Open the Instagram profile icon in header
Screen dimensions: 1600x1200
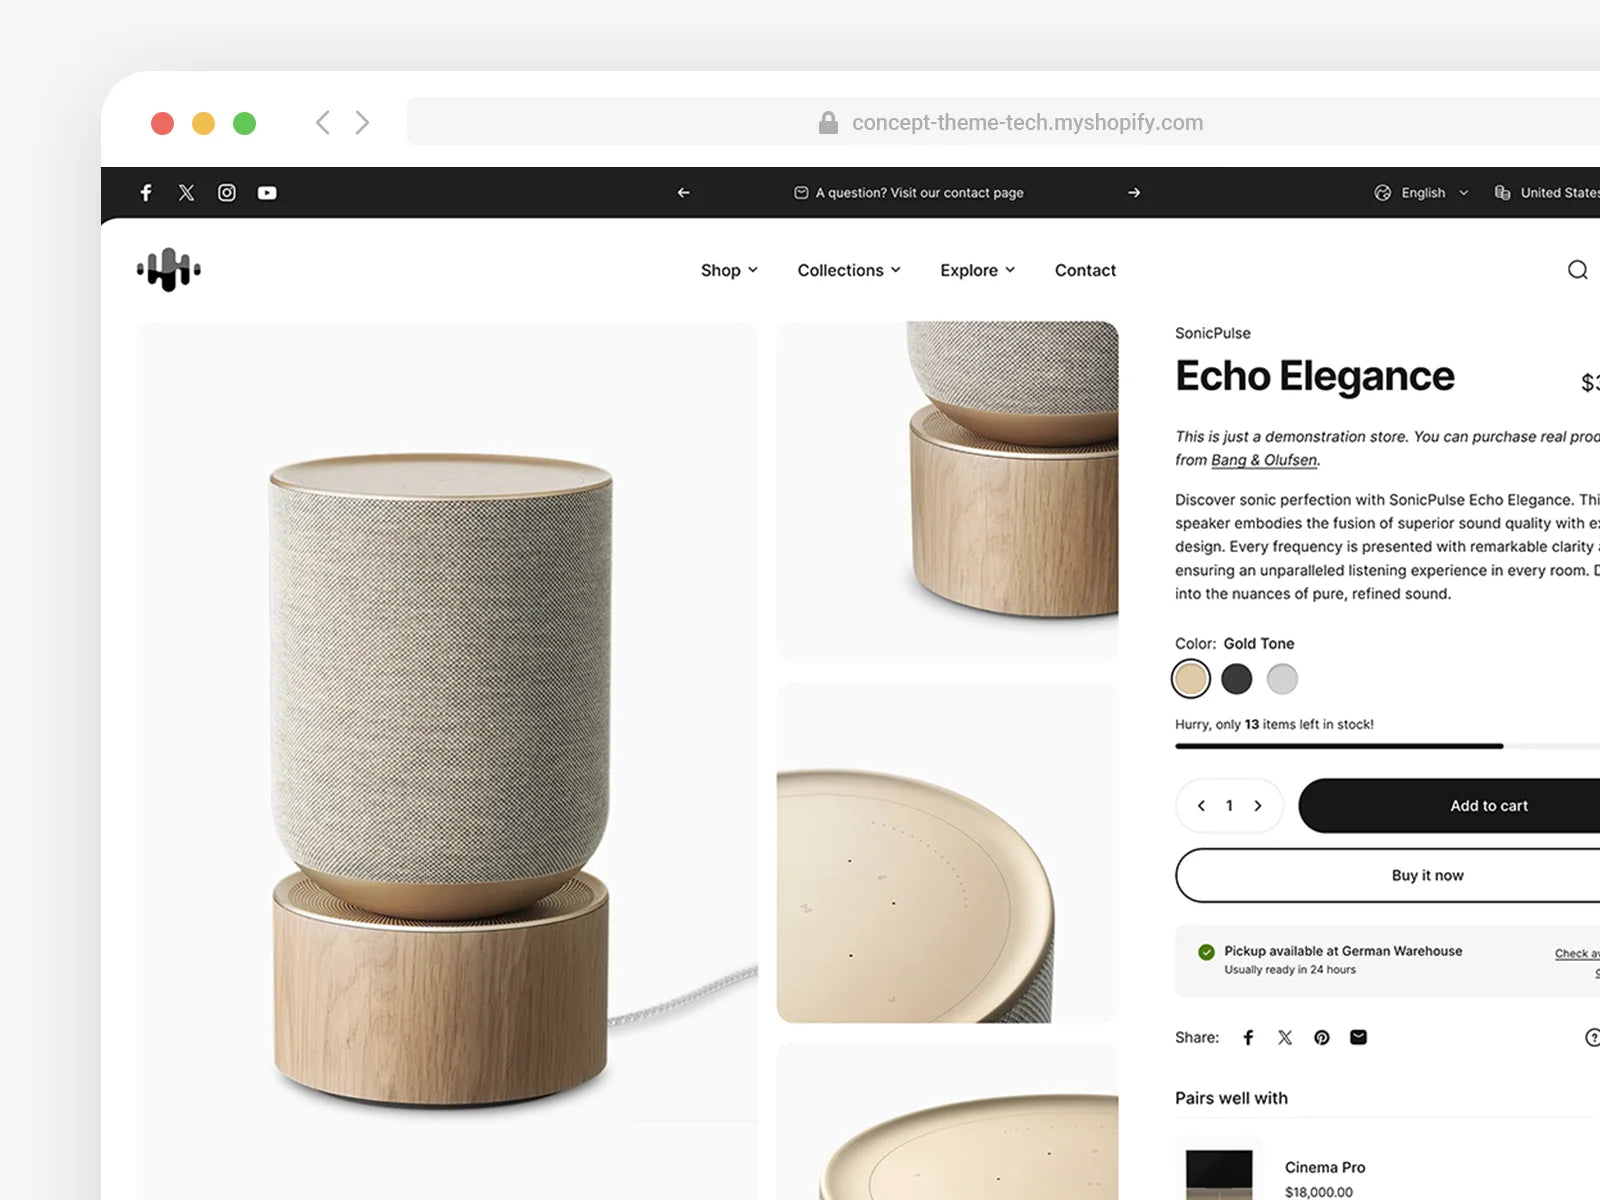[227, 193]
